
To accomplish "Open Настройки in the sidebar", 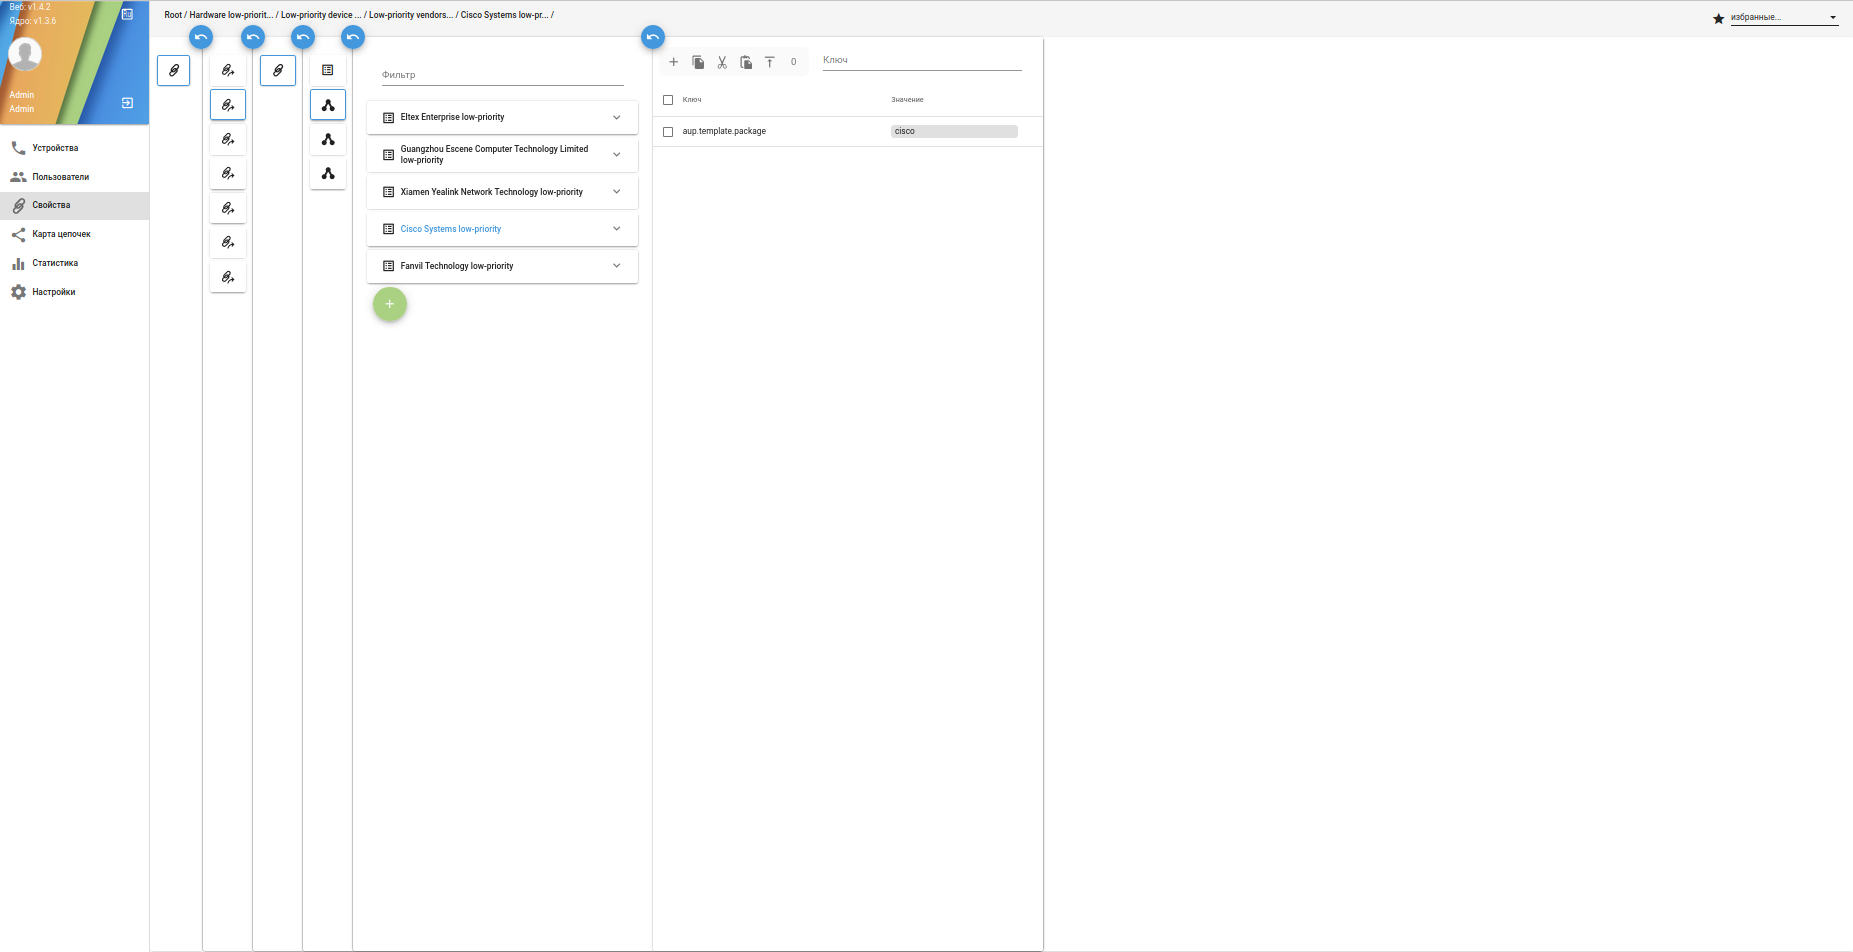I will pyautogui.click(x=74, y=292).
